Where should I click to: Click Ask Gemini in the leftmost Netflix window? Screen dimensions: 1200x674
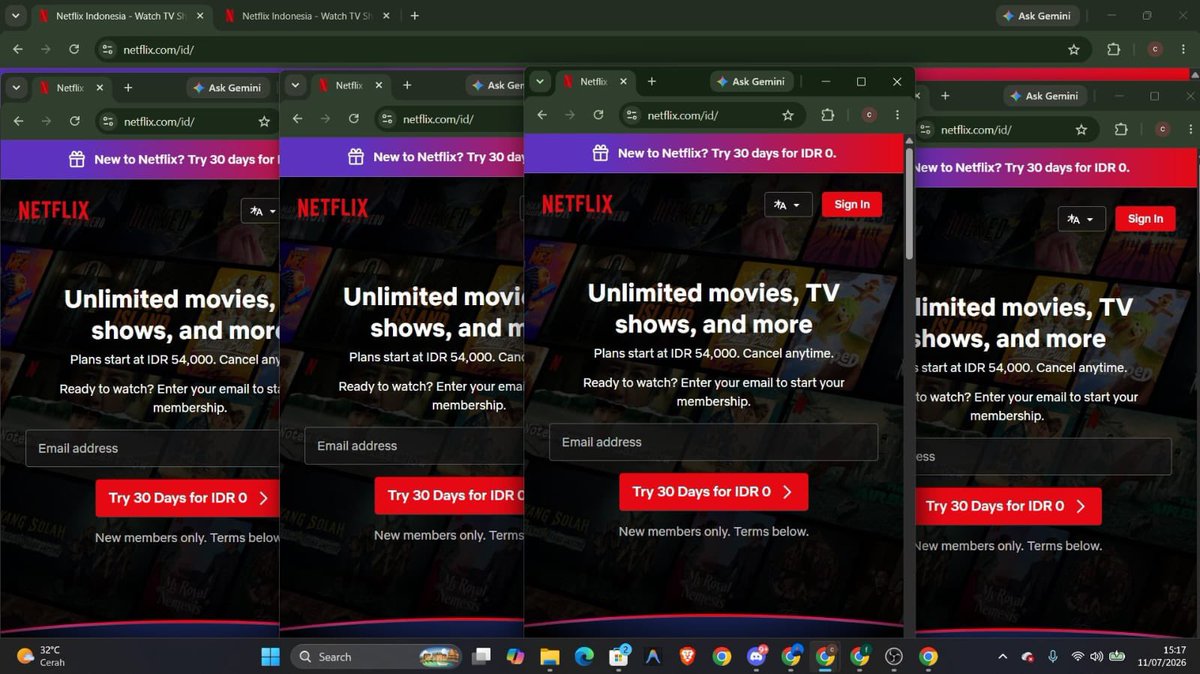[228, 88]
